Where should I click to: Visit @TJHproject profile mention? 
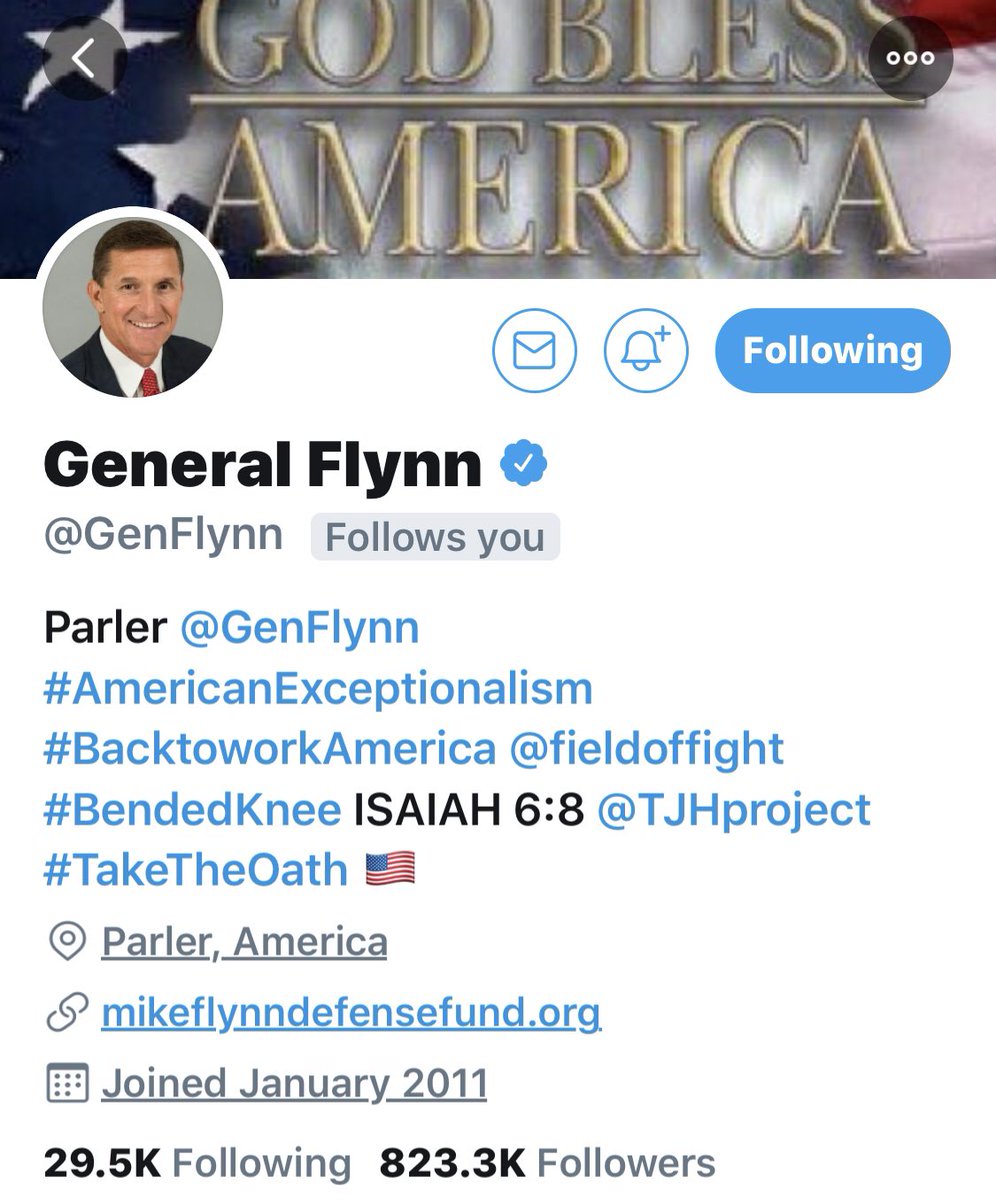tap(734, 809)
